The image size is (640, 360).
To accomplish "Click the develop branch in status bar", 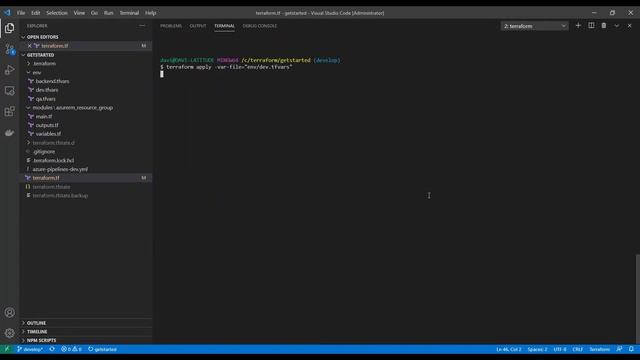I will click(x=29, y=349).
